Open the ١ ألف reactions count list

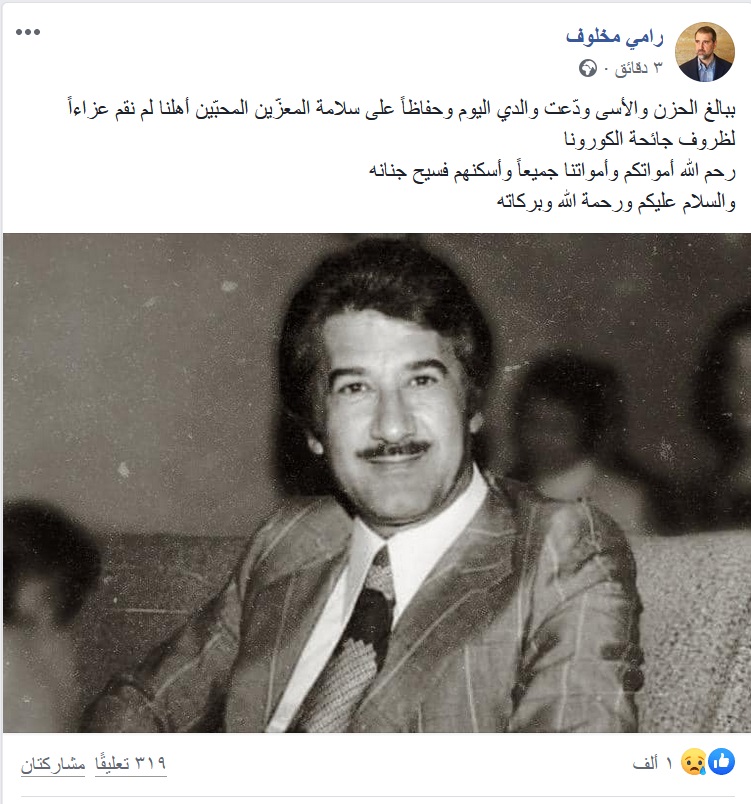tap(652, 763)
